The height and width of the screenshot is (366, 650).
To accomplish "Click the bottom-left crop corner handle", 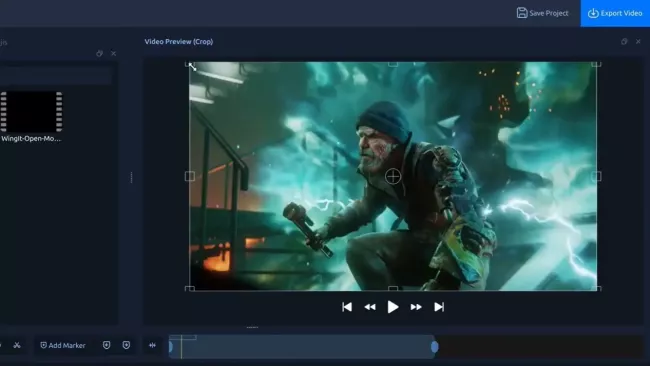I will (190, 288).
